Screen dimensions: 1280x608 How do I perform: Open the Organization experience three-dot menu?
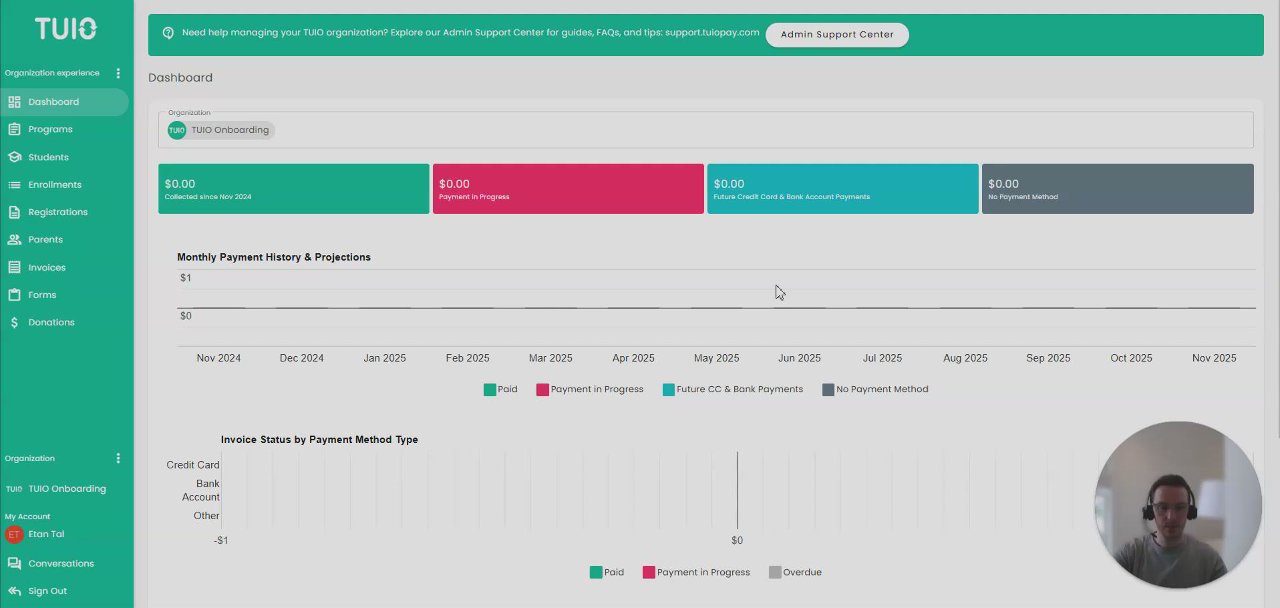click(118, 73)
